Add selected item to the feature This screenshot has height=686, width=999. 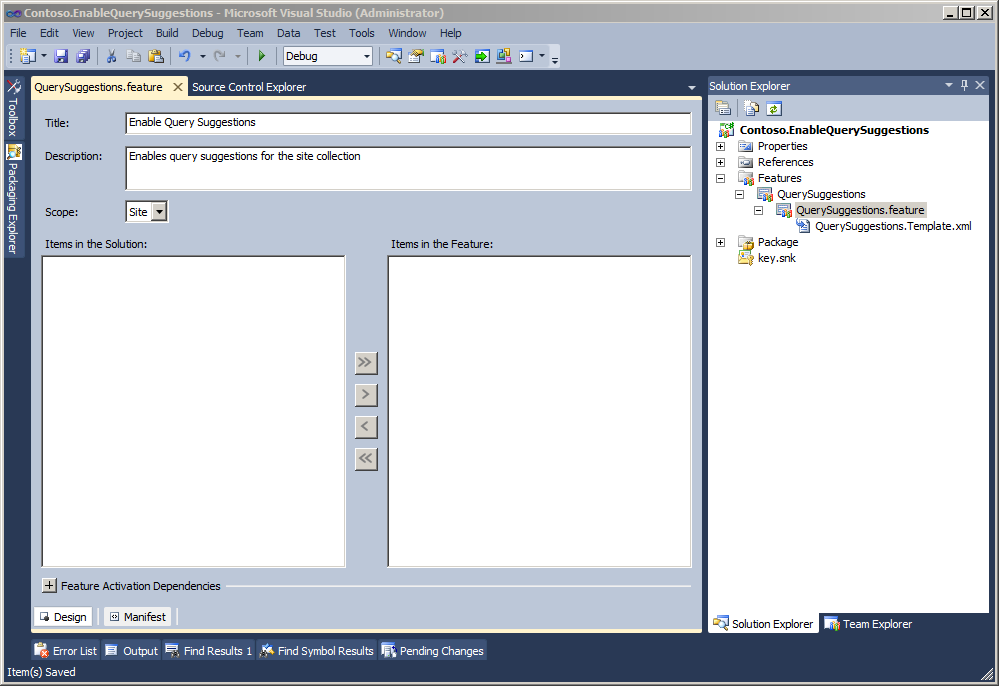tap(366, 394)
